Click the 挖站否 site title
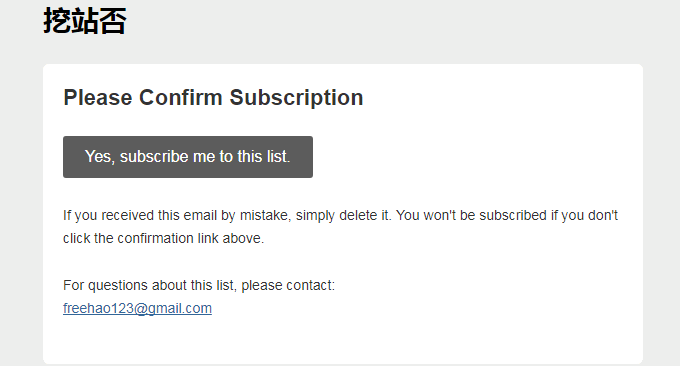680x366 pixels. click(x=85, y=21)
